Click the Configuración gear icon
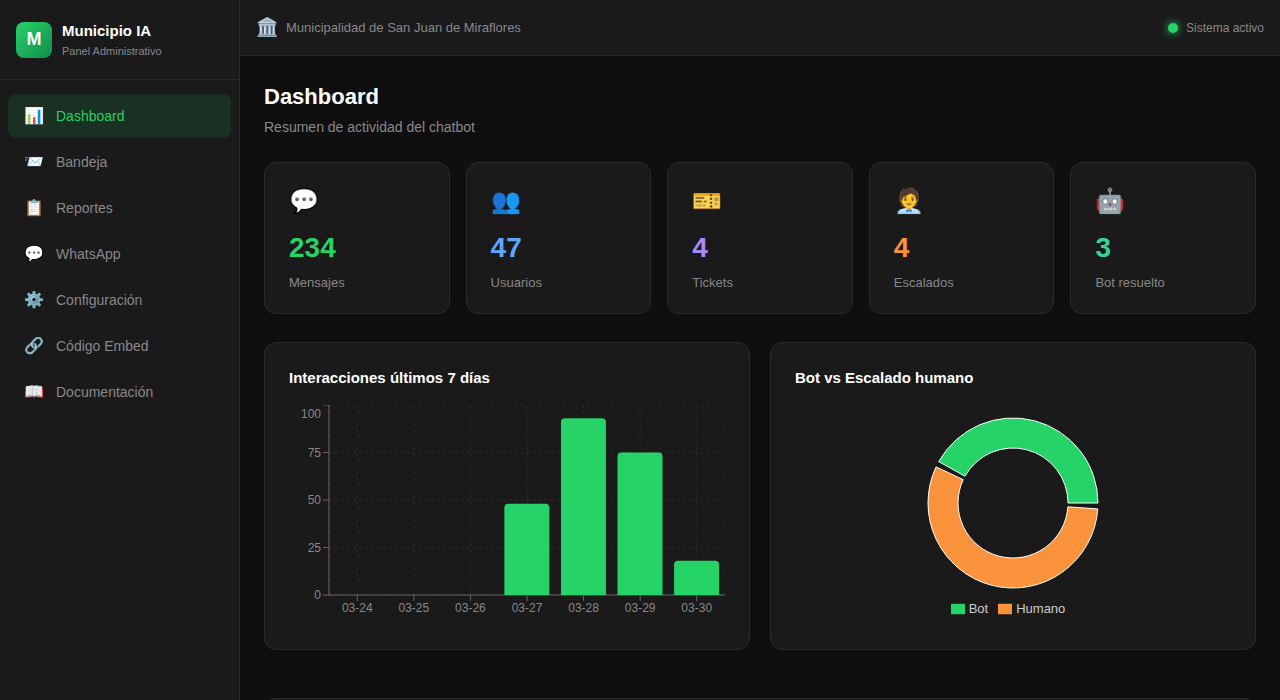This screenshot has height=700, width=1280. pos(34,300)
